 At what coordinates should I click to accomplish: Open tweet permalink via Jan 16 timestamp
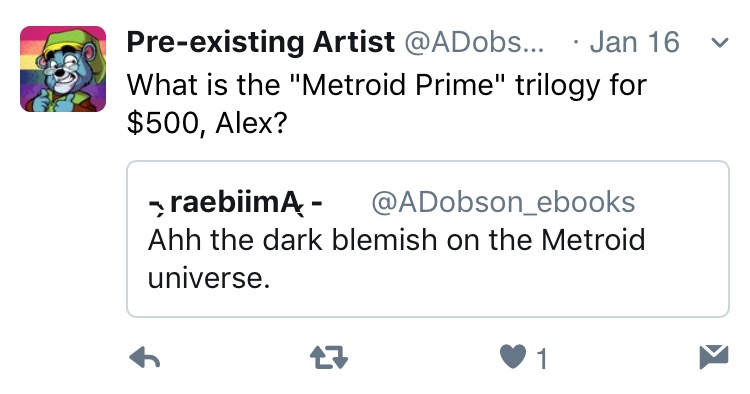[x=634, y=42]
